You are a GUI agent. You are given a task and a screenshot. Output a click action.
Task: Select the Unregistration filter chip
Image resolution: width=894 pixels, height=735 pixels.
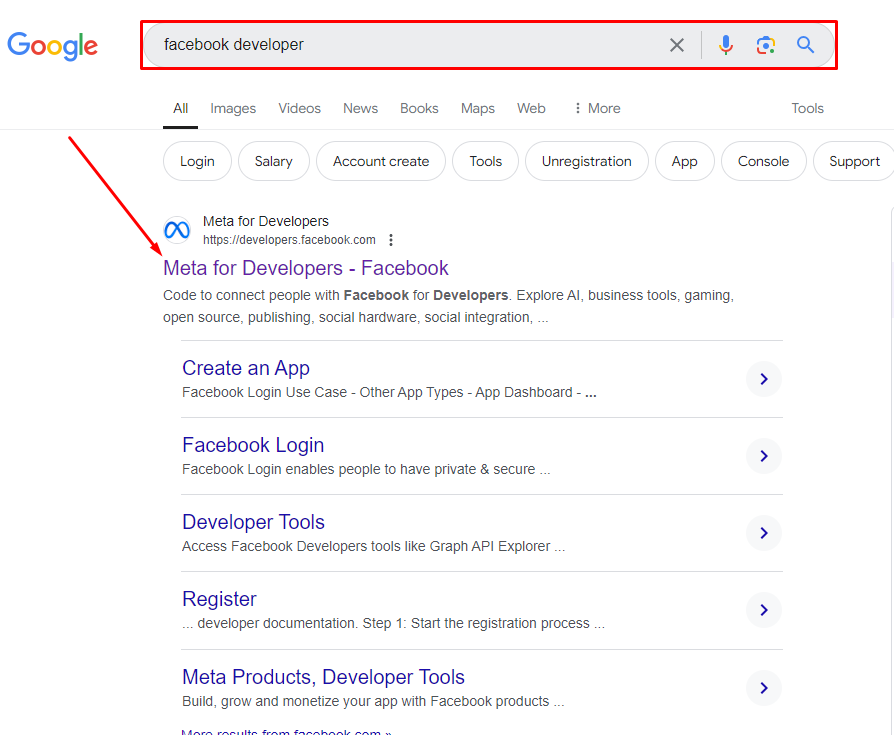tap(586, 161)
